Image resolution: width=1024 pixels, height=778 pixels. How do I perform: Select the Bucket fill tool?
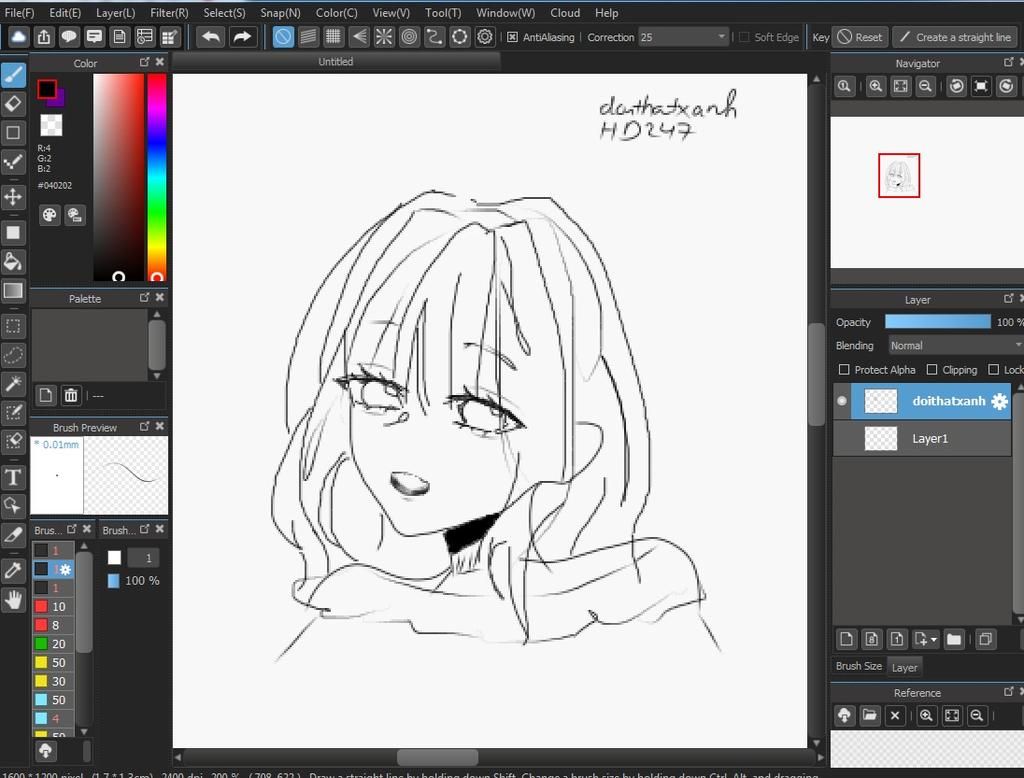[13, 261]
